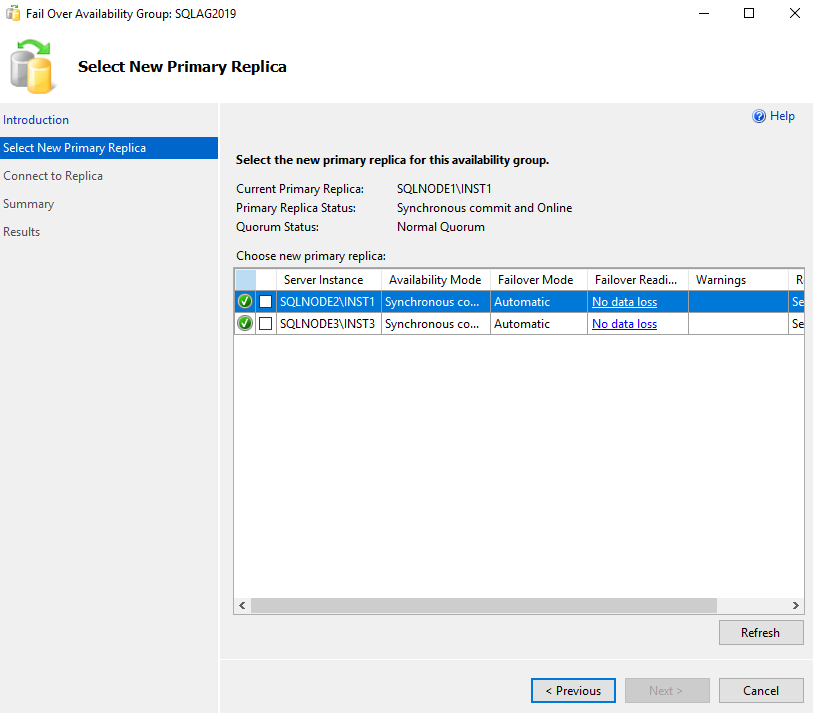Open No data loss link for SQLNODE3\INST3
Viewport: 813px width, 713px height.
[624, 324]
